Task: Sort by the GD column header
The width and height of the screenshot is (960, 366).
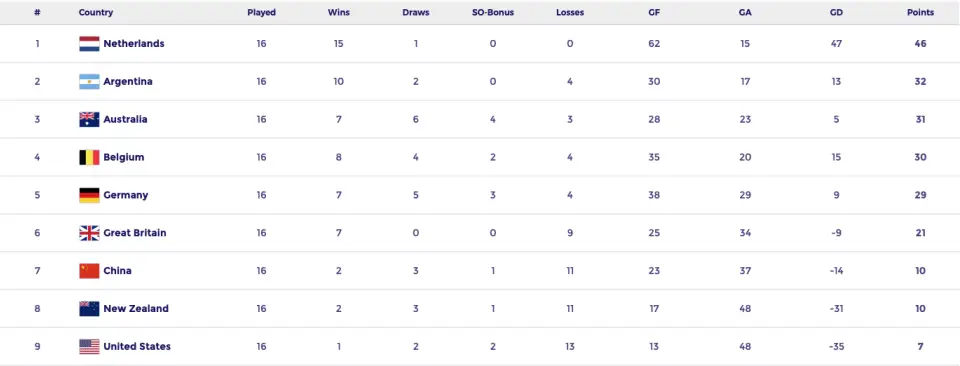Action: pyautogui.click(x=836, y=12)
